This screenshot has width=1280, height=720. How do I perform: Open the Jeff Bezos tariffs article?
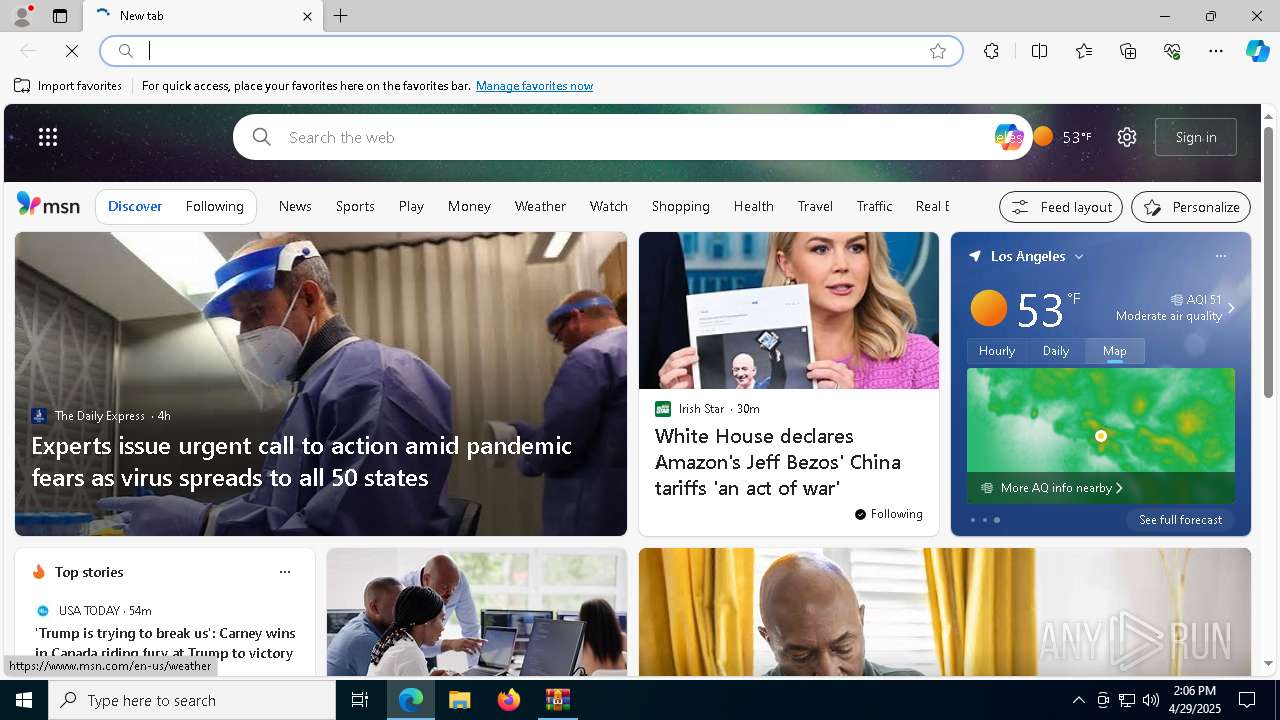(778, 462)
